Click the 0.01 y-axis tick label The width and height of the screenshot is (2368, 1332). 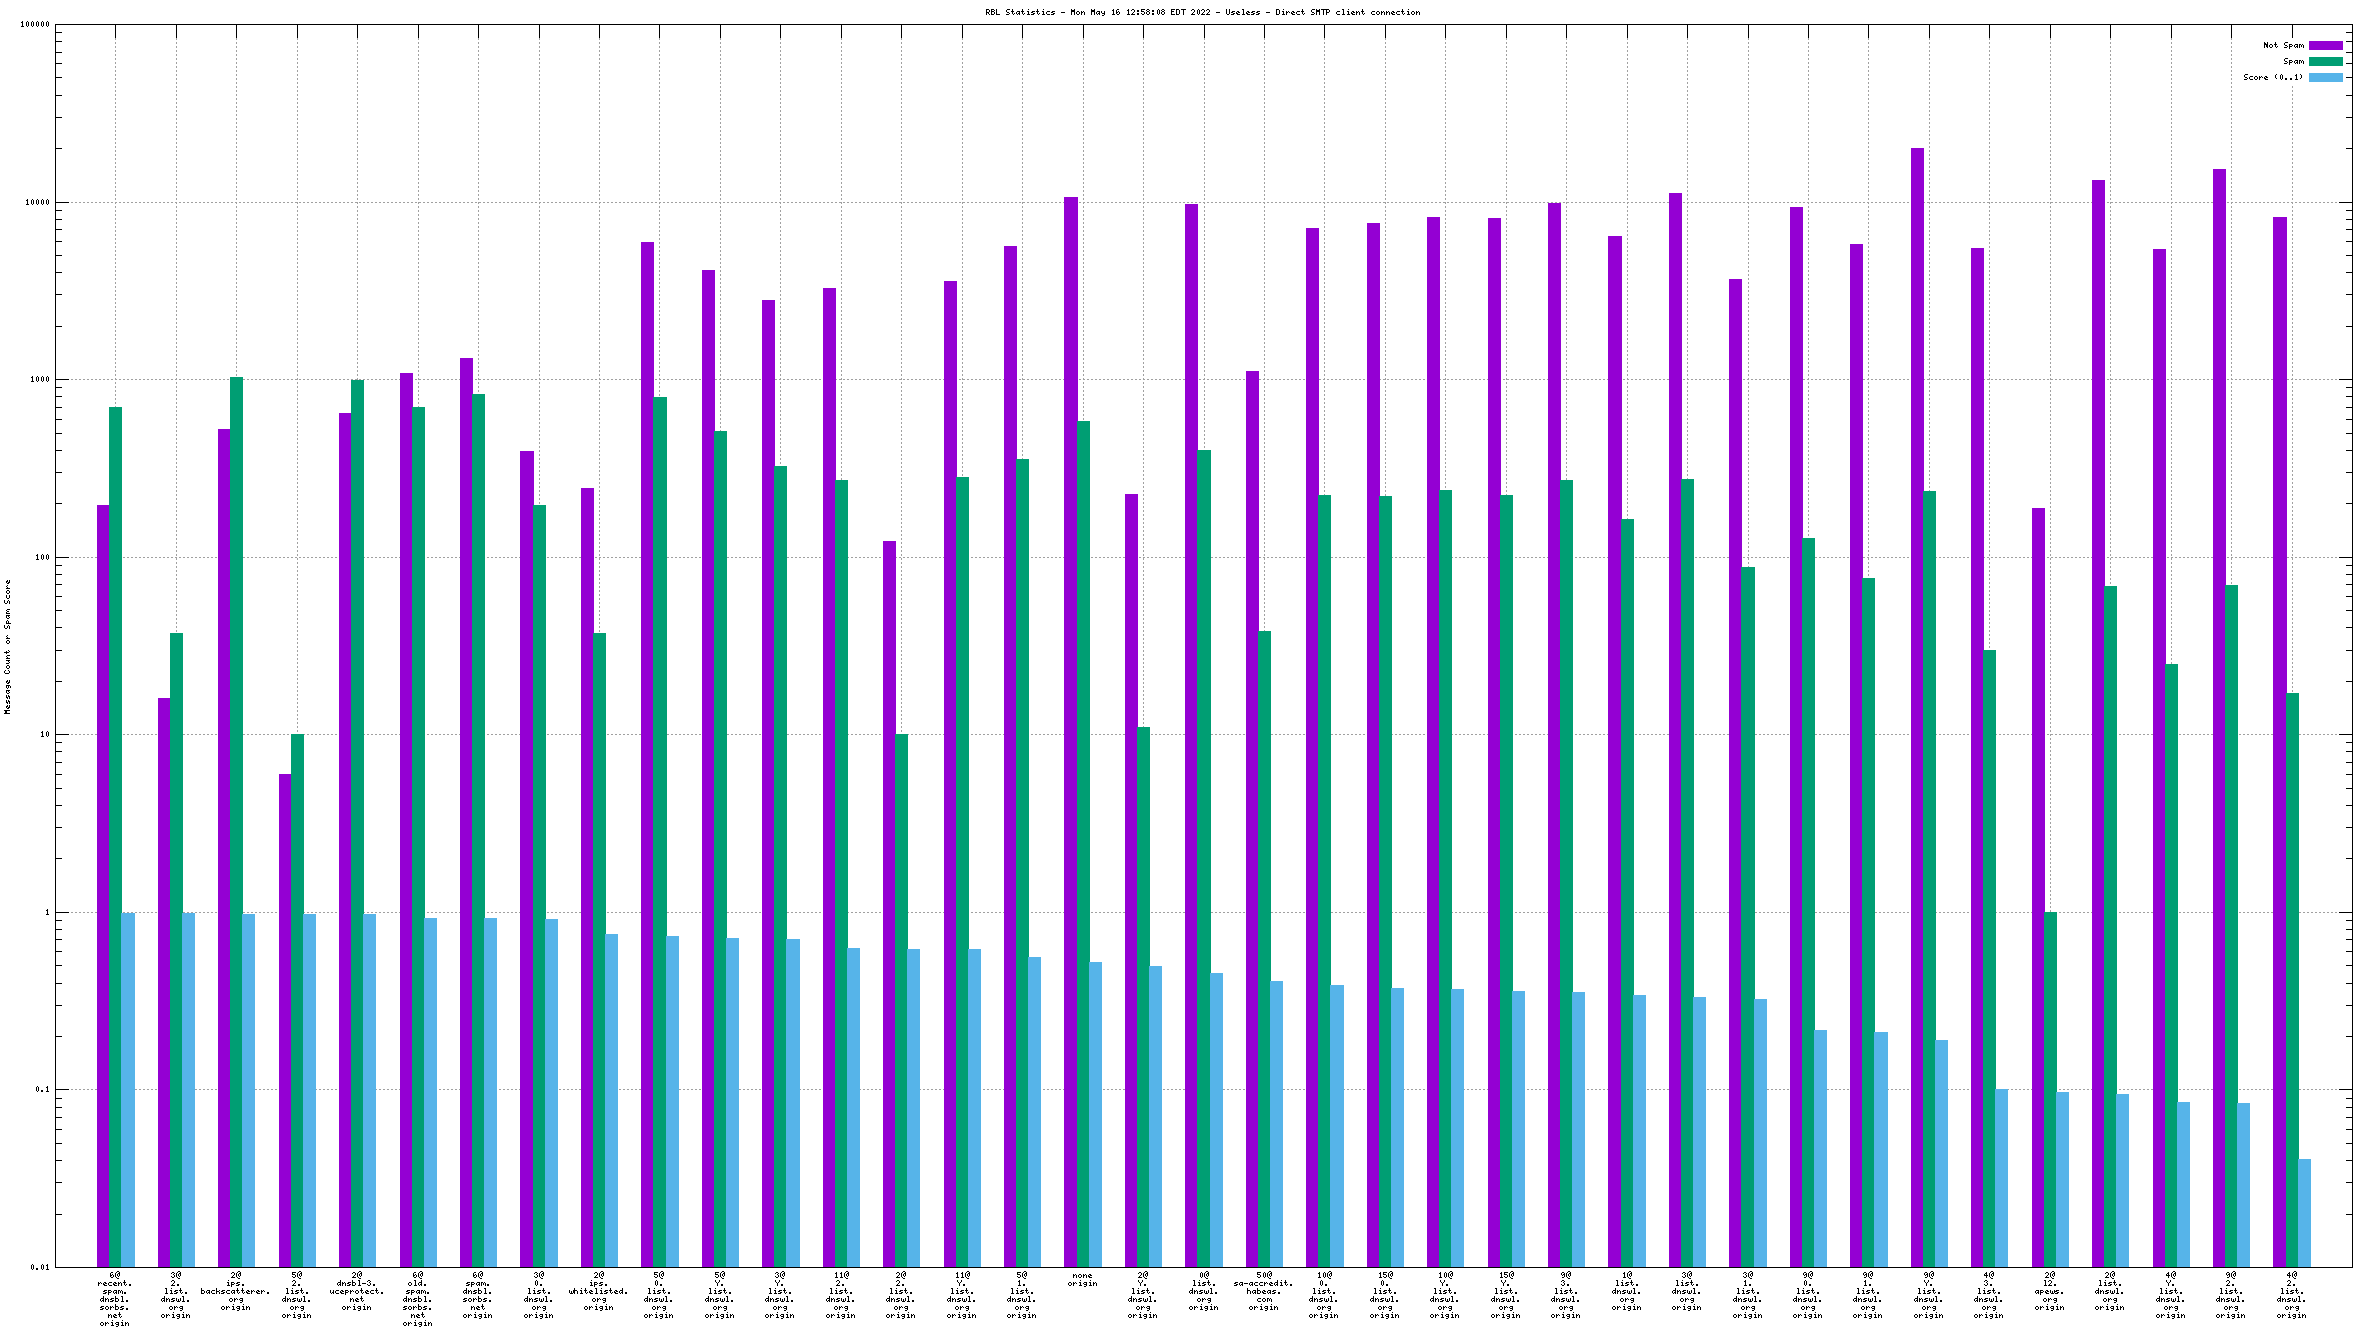pos(40,1267)
